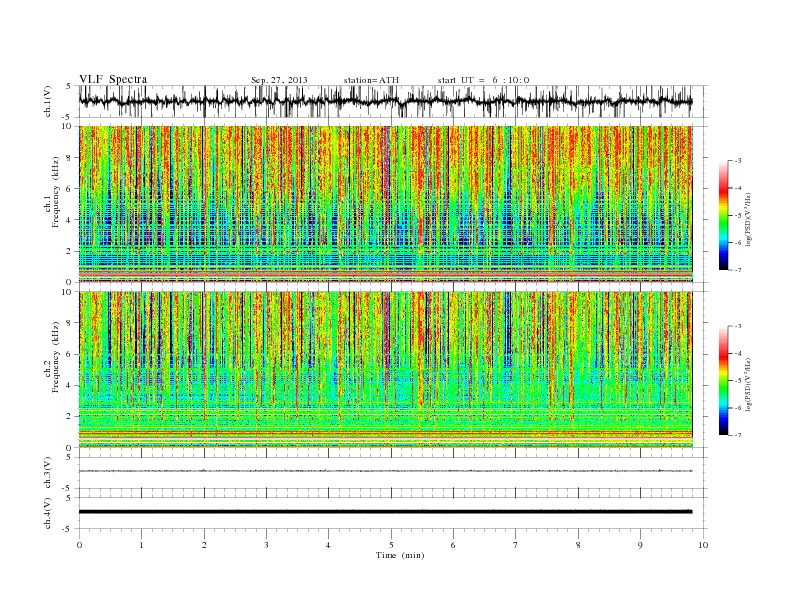Click the time axis tick label "9"
Image resolution: width=792 pixels, height=612 pixels.
tap(640, 545)
